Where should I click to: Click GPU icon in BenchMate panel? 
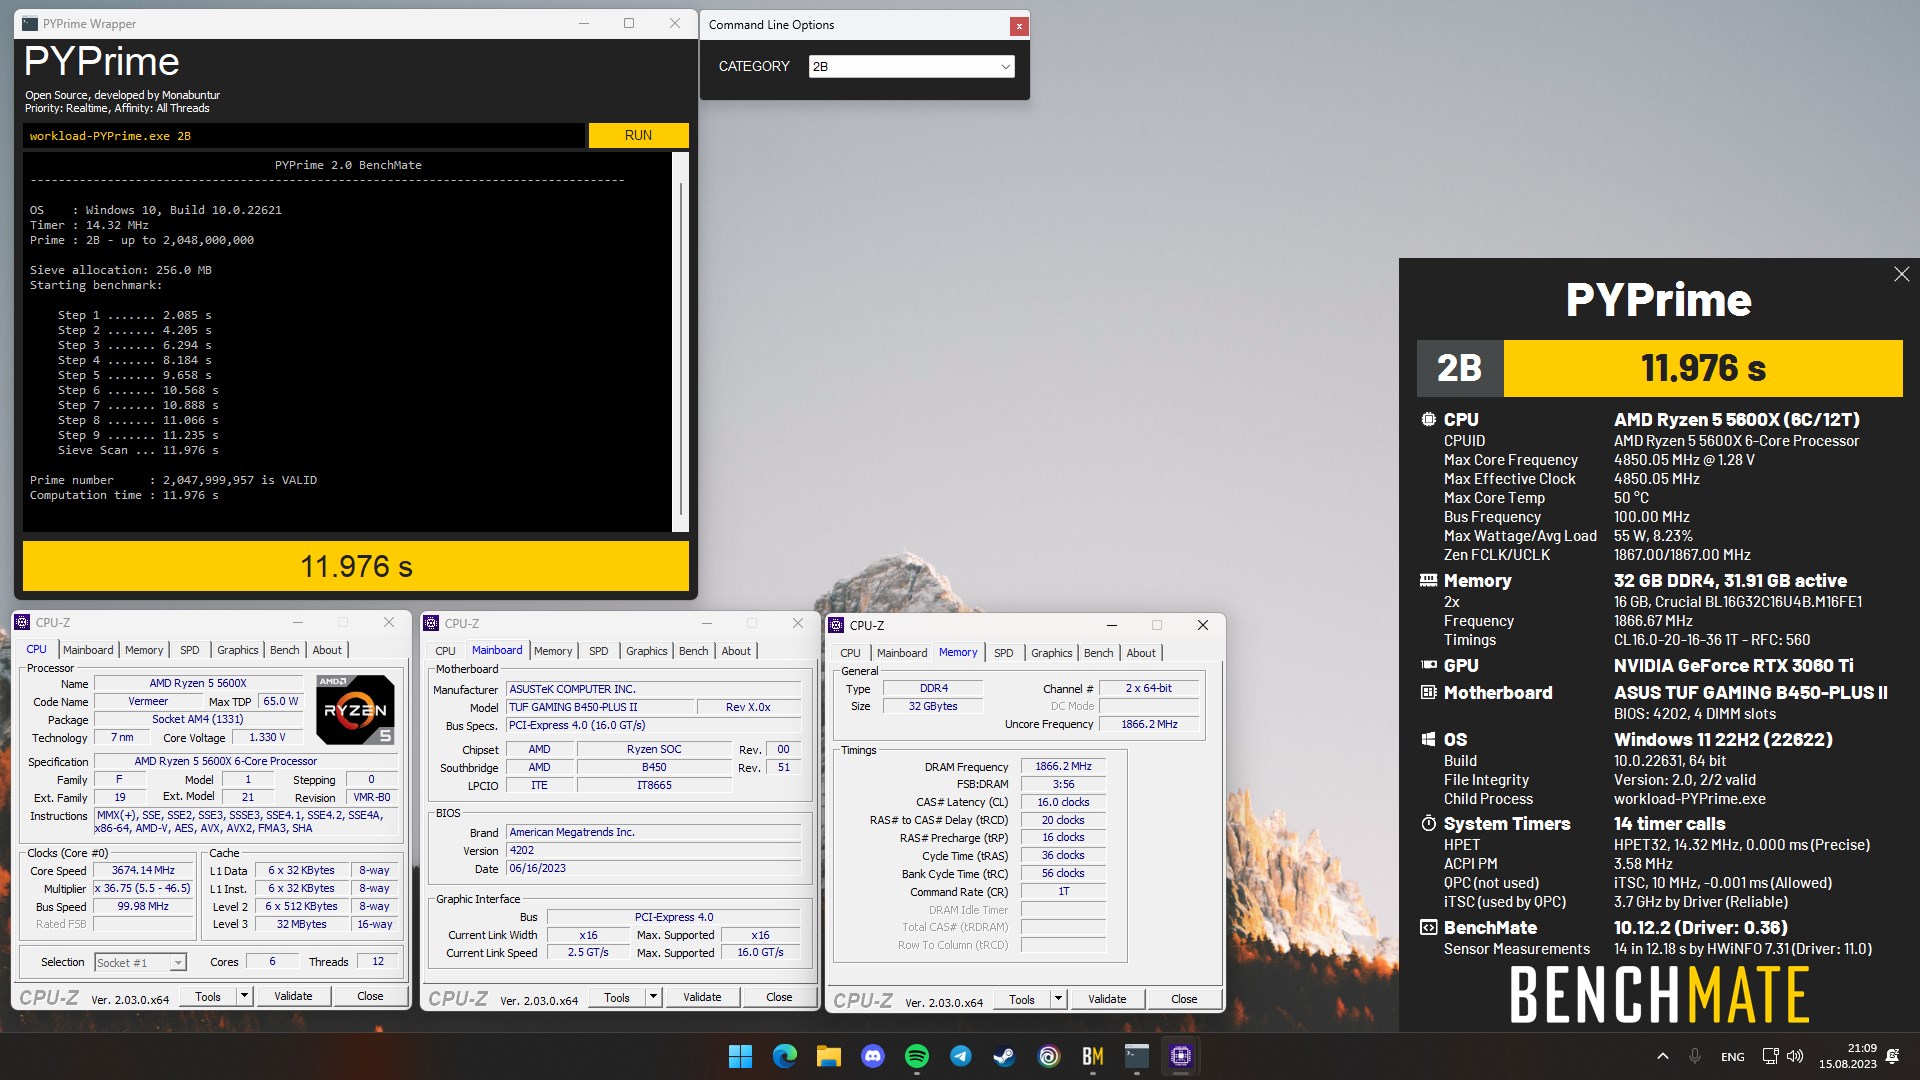(x=1429, y=666)
